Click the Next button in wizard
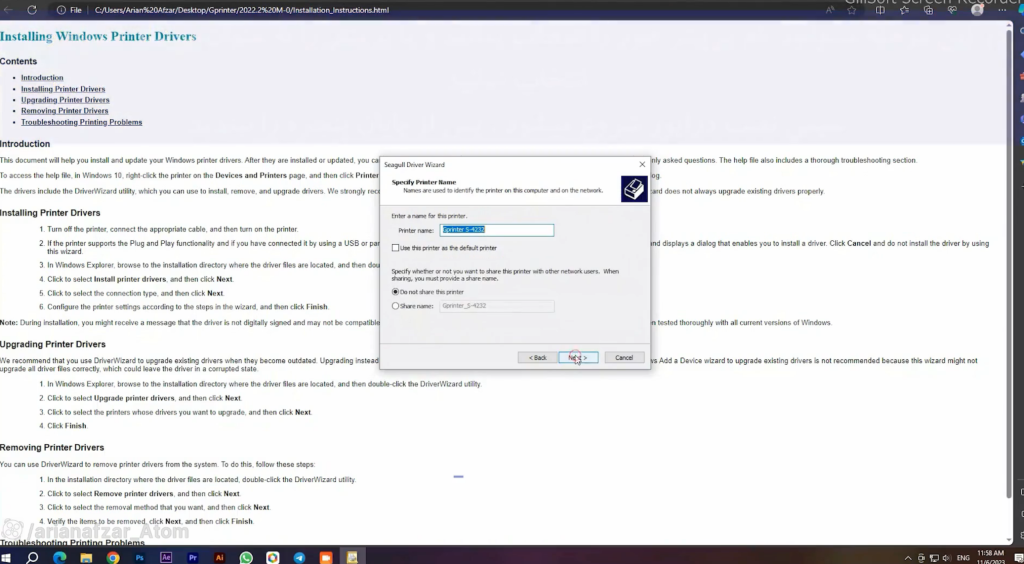 pos(578,358)
